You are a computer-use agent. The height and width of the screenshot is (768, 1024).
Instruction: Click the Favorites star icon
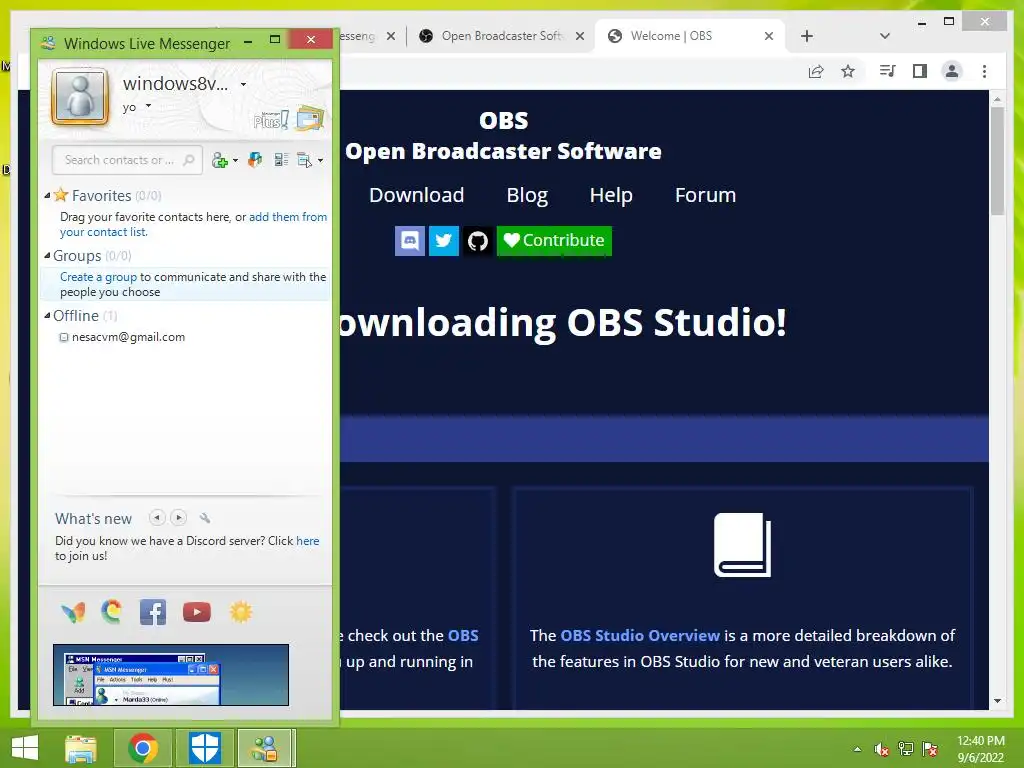(x=61, y=195)
